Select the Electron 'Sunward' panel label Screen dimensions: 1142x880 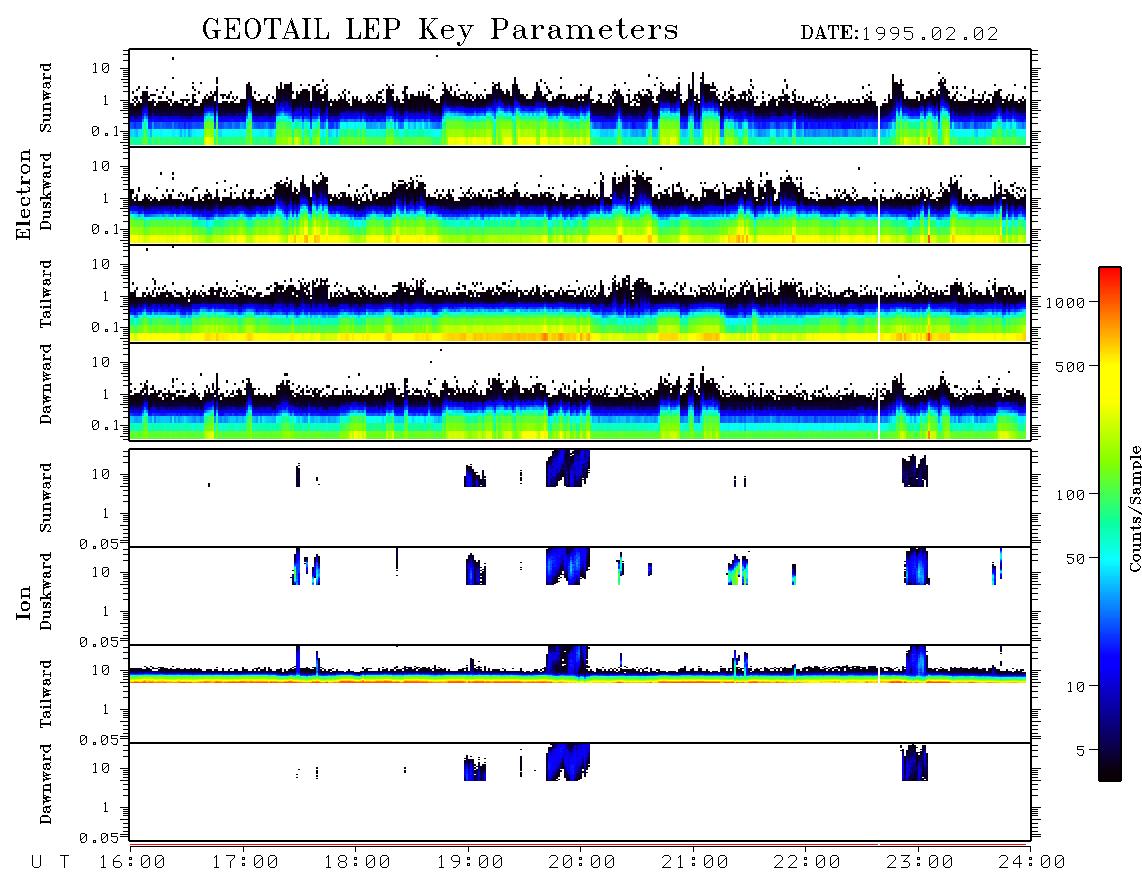click(46, 98)
